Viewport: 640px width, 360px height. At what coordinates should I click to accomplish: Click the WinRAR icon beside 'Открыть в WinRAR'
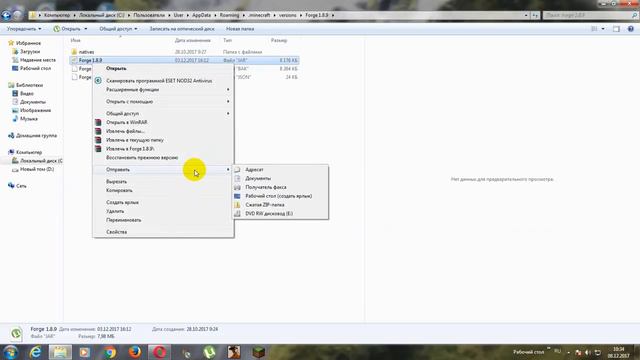(98, 122)
